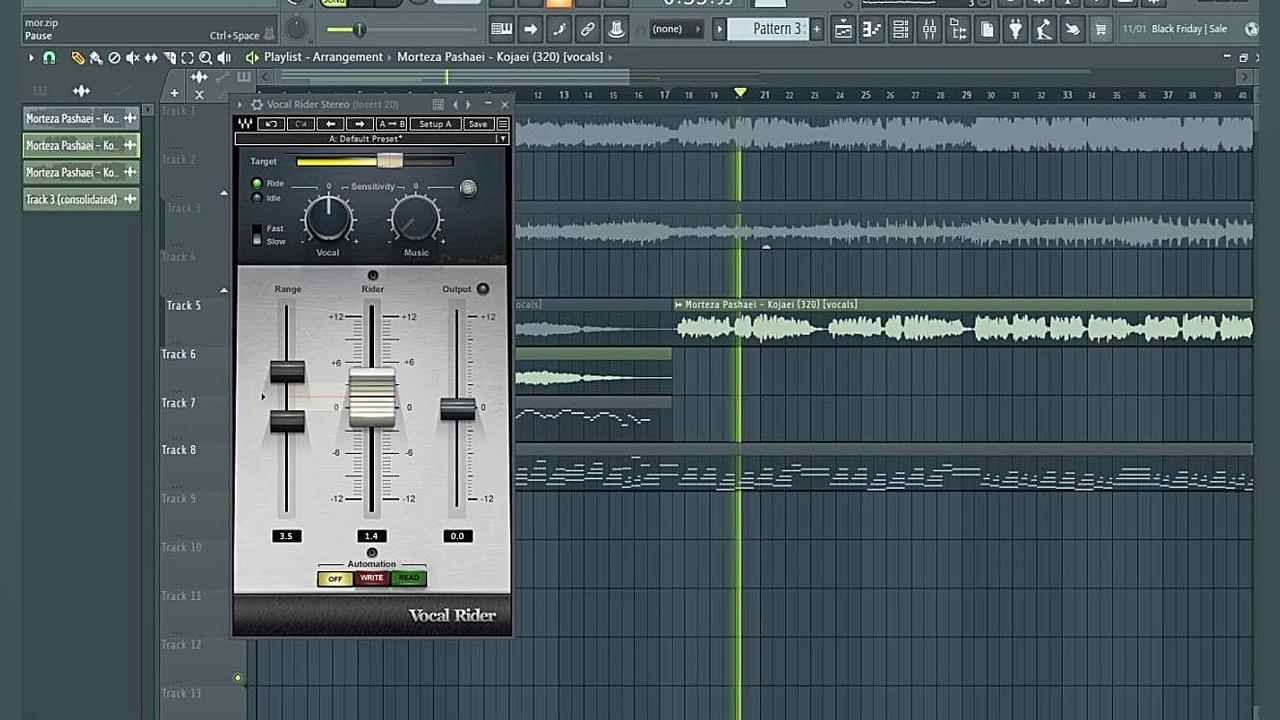Click the Music sensitivity knob
This screenshot has height=720, width=1280.
click(x=416, y=218)
